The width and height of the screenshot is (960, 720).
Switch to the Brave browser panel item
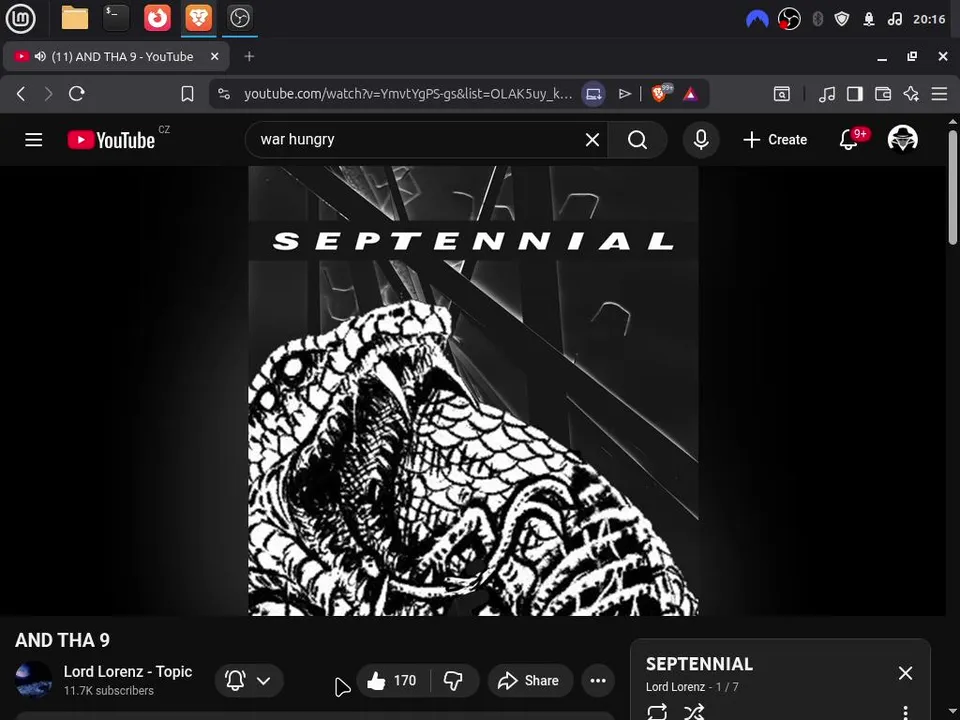198,18
